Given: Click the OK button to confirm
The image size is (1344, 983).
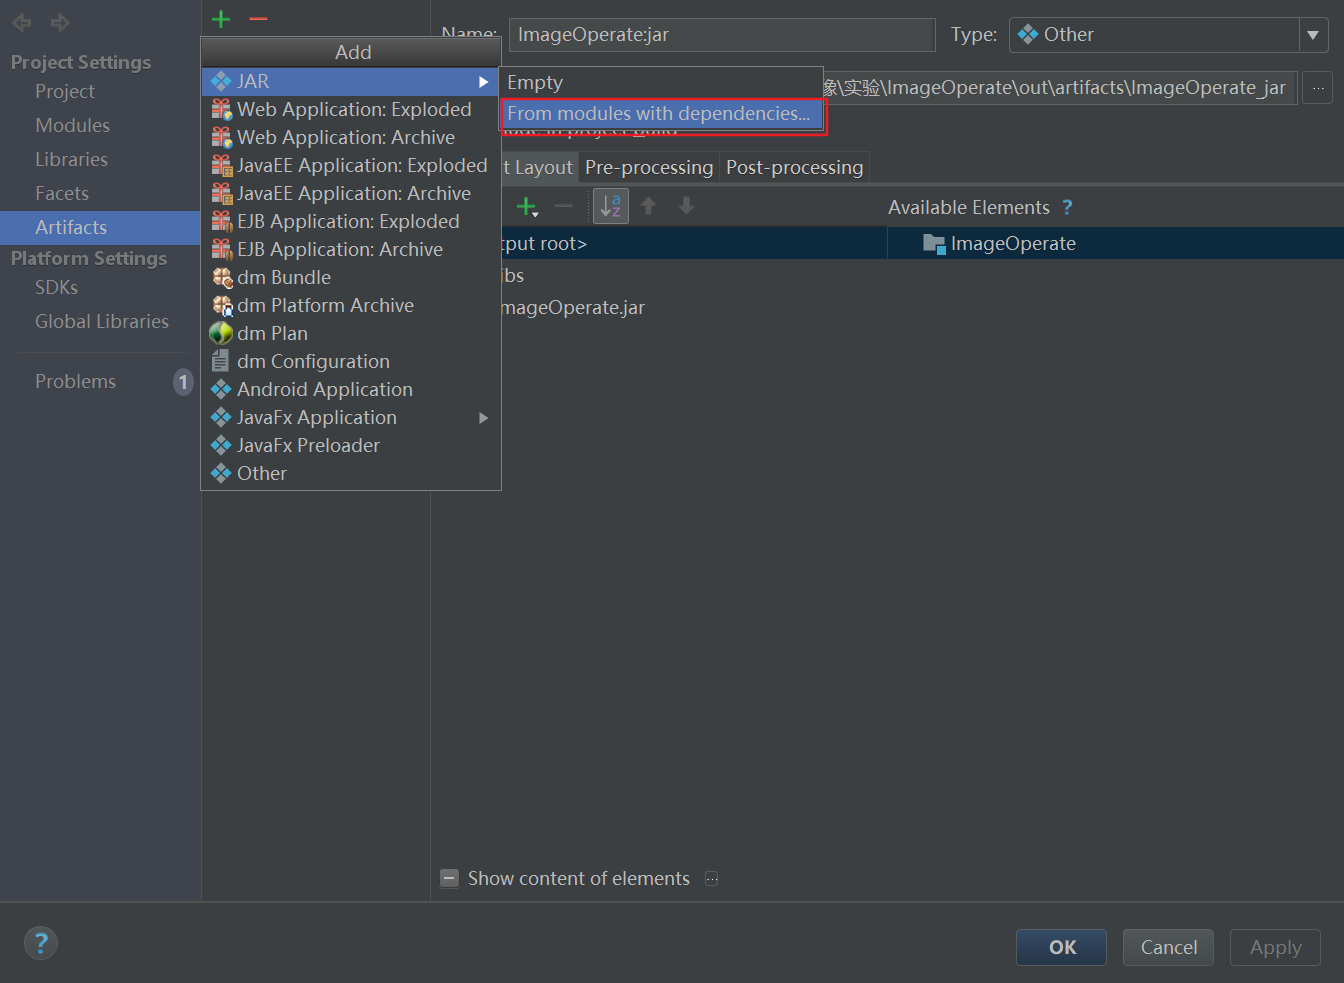Looking at the screenshot, I should tap(1061, 947).
